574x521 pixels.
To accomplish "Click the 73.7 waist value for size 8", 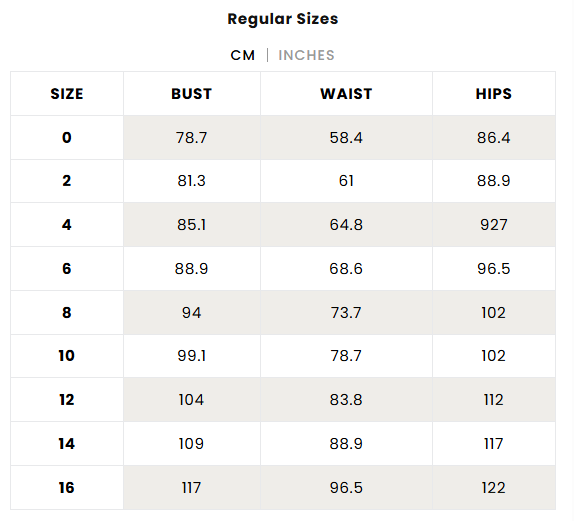I will click(346, 312).
